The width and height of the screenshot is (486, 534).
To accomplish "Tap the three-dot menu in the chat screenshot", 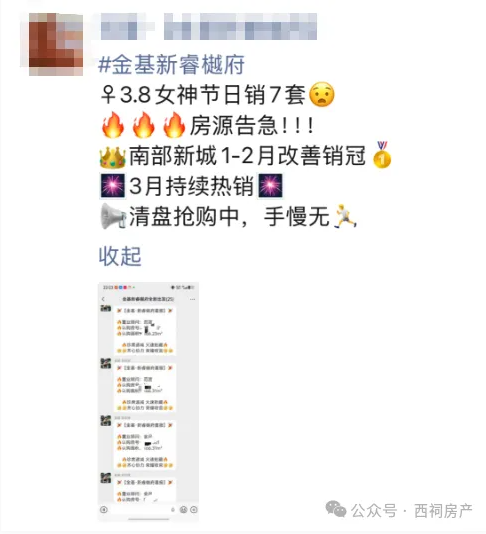I will [x=192, y=299].
